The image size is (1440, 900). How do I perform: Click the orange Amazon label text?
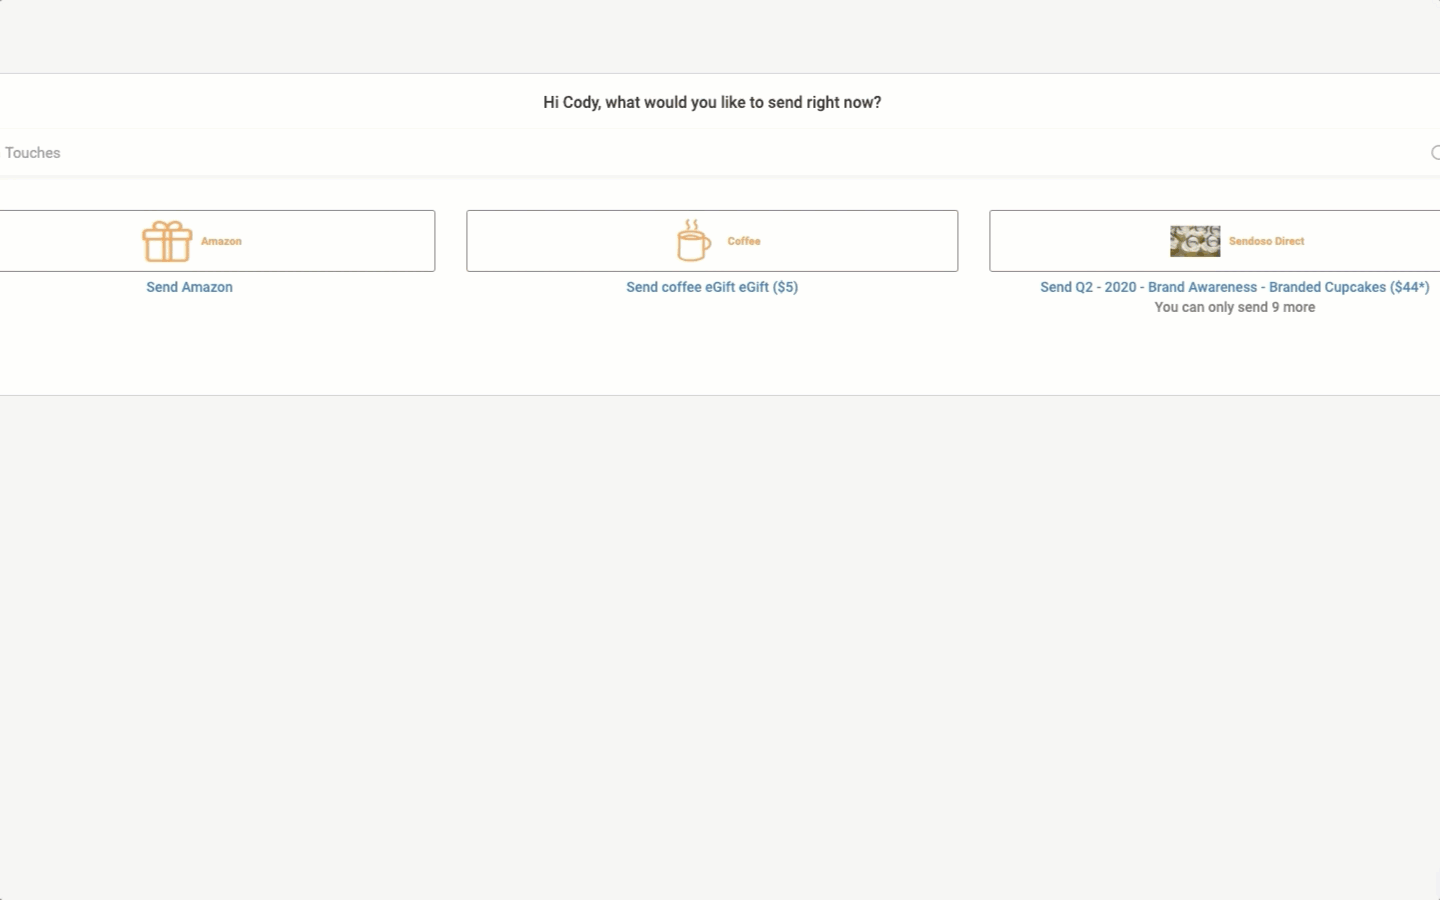[221, 241]
